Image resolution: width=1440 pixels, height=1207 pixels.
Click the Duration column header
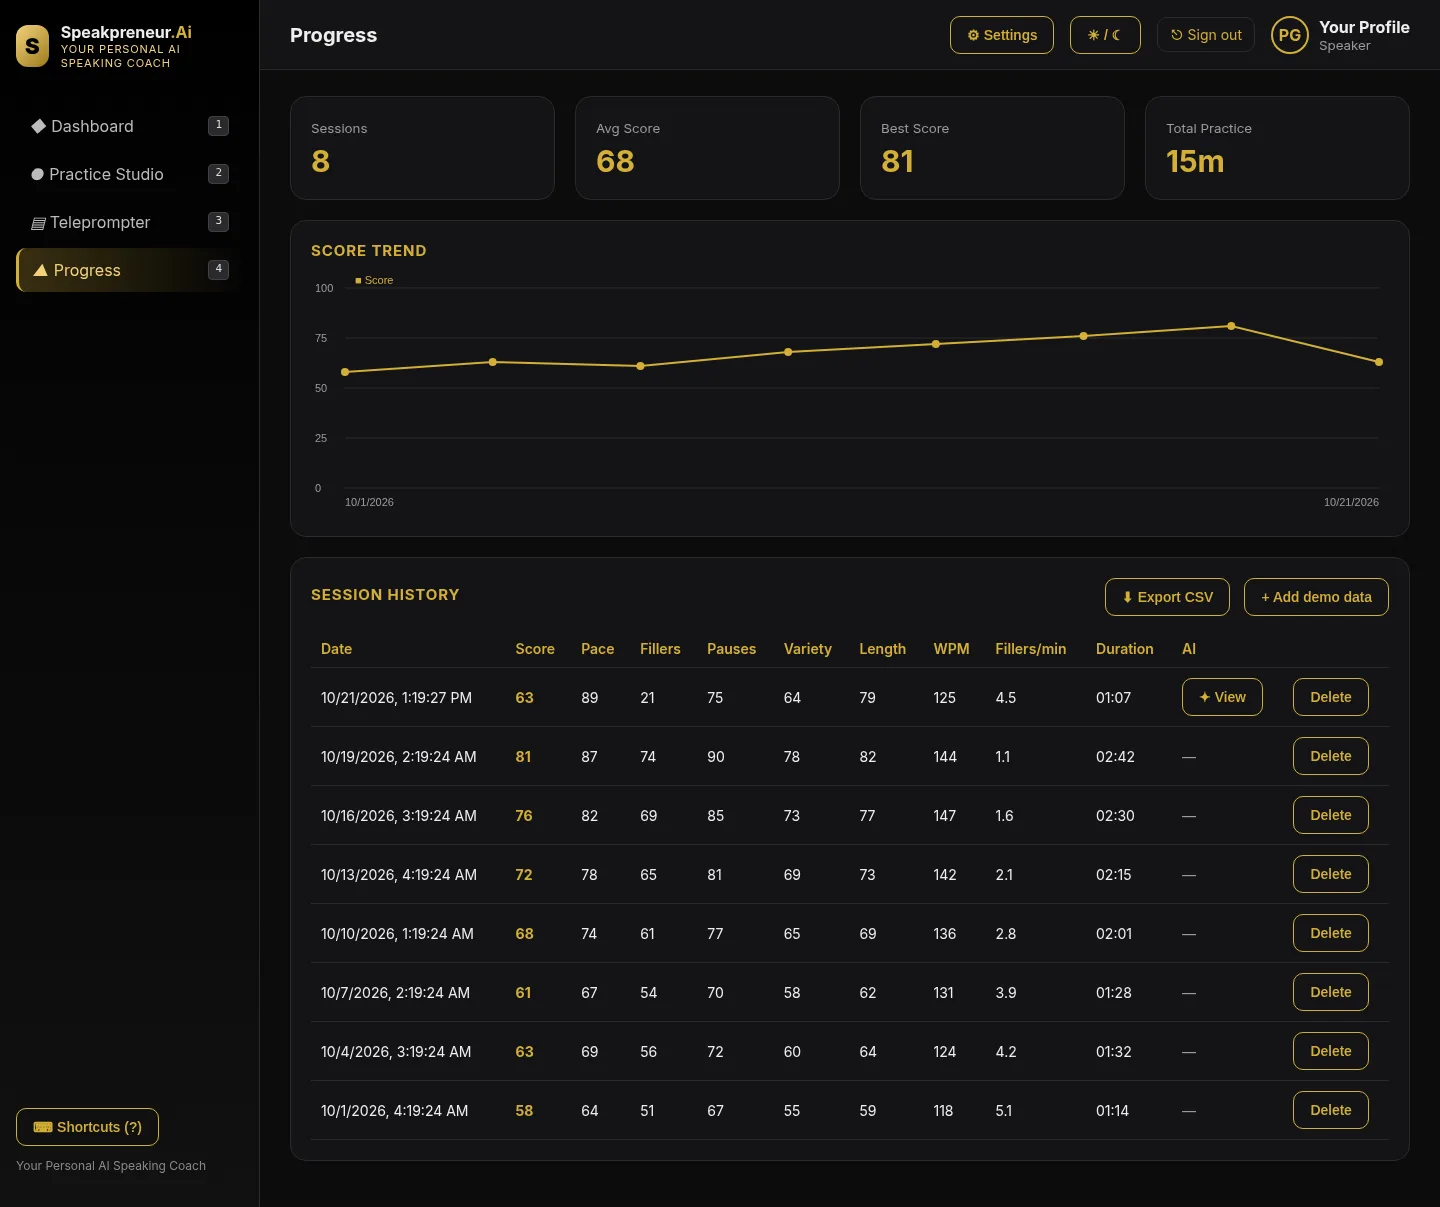pos(1124,649)
